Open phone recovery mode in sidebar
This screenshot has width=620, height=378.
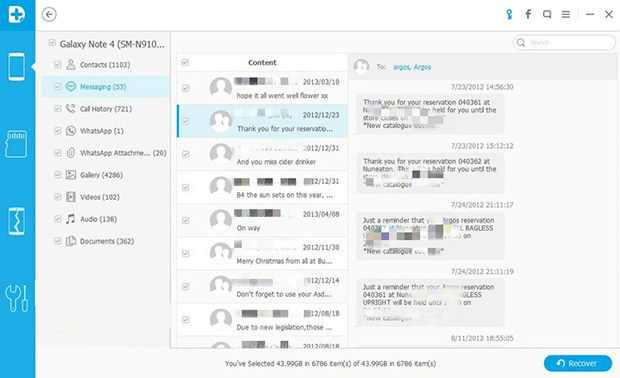17,66
